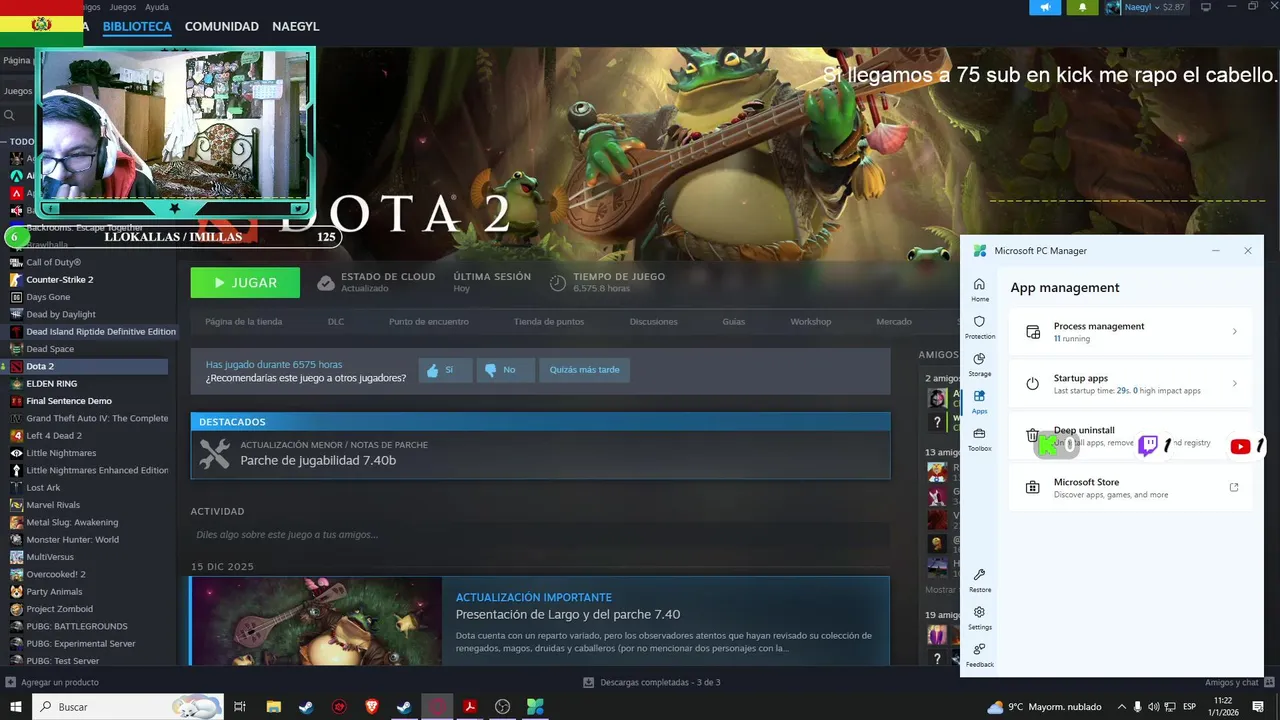Open Storage in PC Manager sidebar
This screenshot has width=1280, height=720.
(x=980, y=364)
